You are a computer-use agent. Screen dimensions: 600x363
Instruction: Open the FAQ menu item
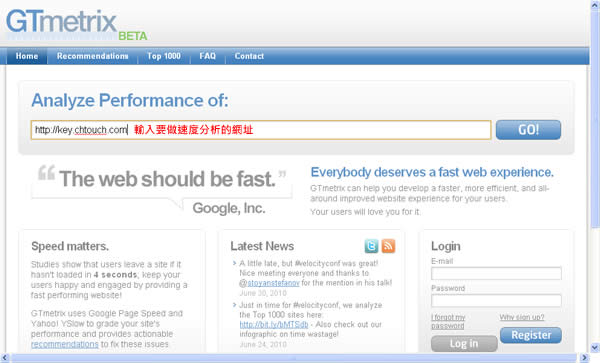207,56
